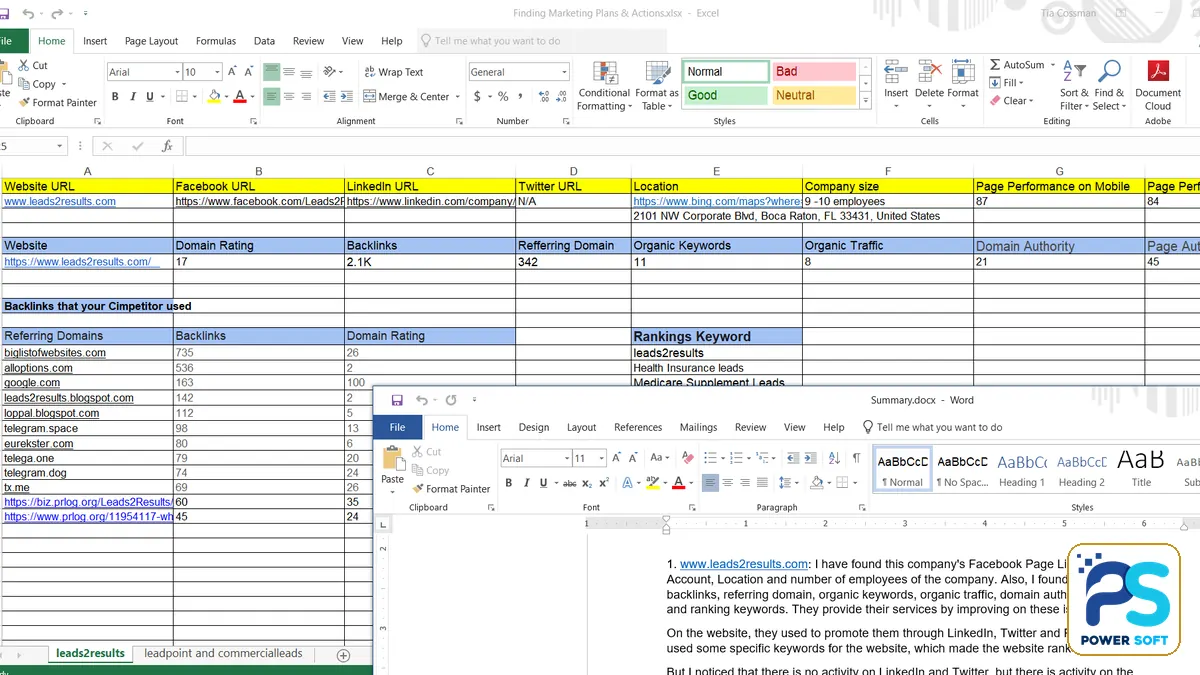Open Word Change Case Aa dropdown
1200x675 pixels.
coord(659,458)
